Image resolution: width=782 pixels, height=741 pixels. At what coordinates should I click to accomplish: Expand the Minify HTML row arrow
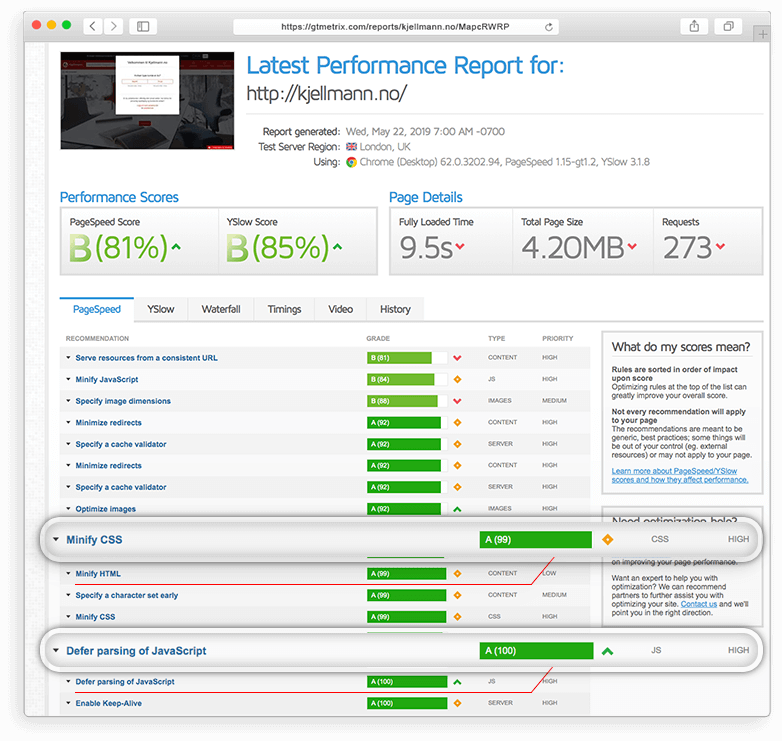tap(68, 573)
